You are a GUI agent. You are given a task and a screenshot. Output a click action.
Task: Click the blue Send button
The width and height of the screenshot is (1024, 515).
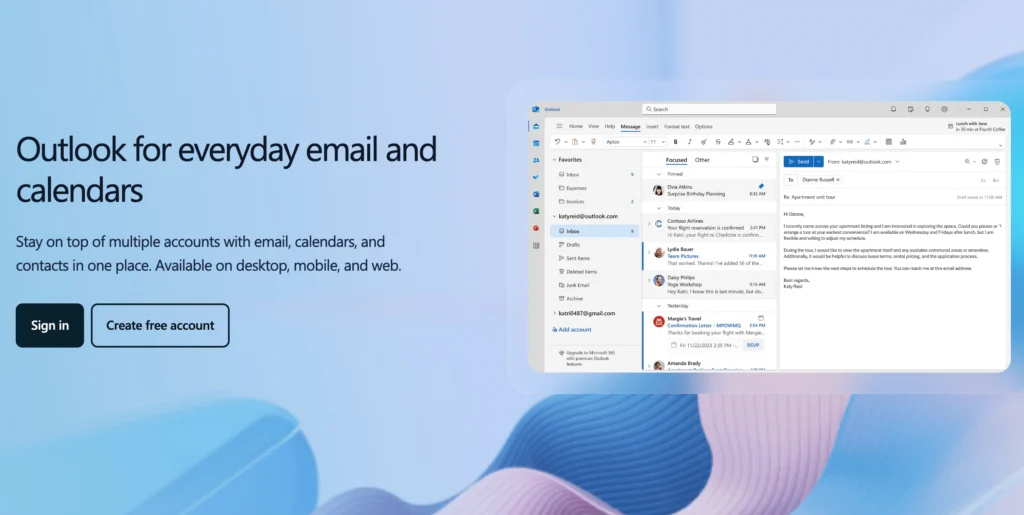tap(798, 161)
